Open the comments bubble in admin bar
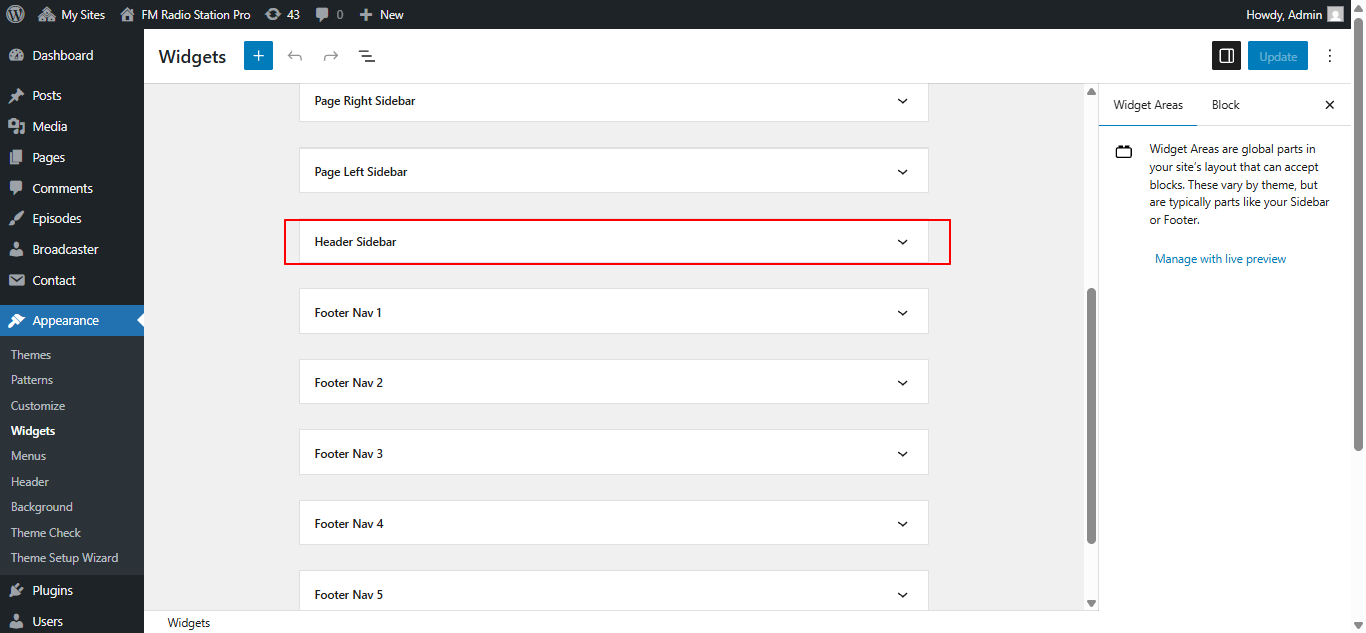The width and height of the screenshot is (1366, 633). coord(328,15)
